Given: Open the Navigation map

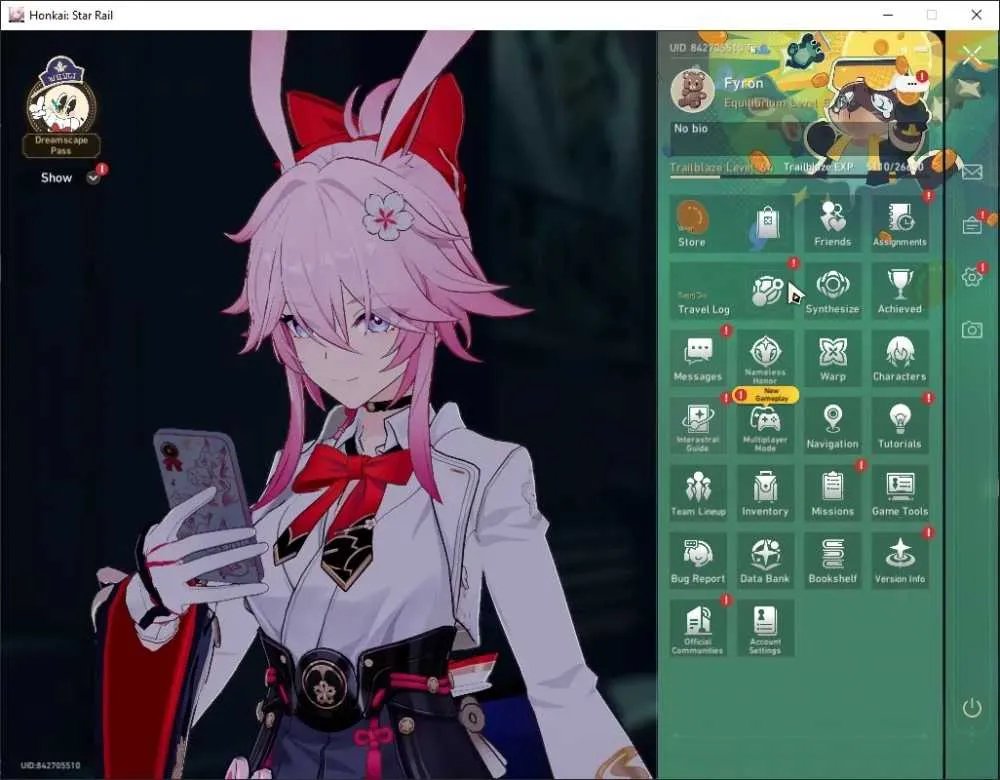Looking at the screenshot, I should [832, 426].
